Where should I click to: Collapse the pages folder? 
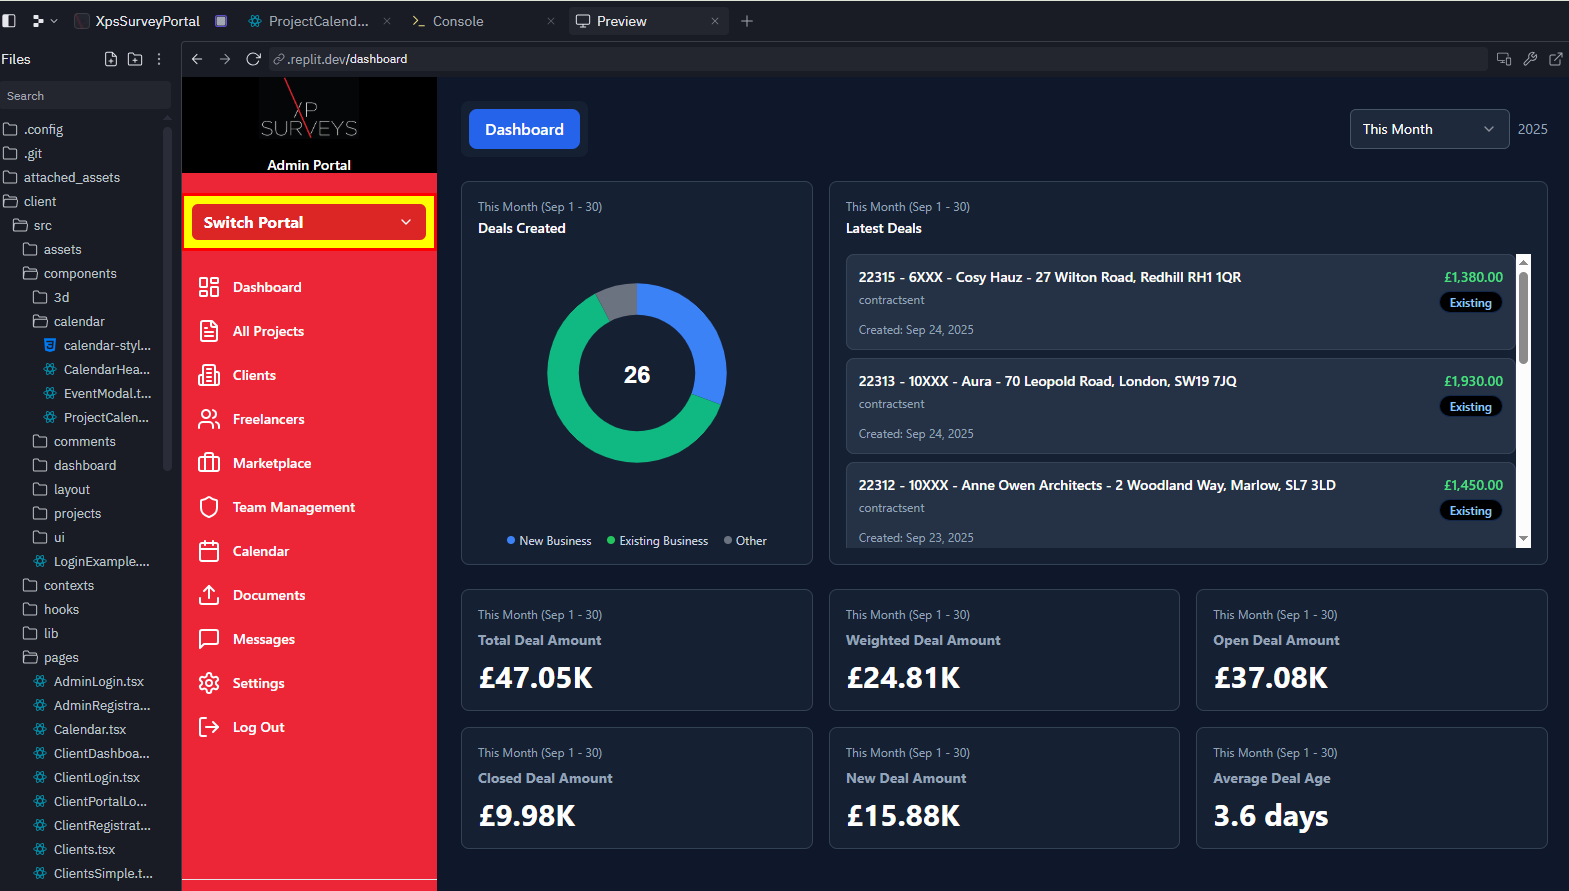coord(51,657)
